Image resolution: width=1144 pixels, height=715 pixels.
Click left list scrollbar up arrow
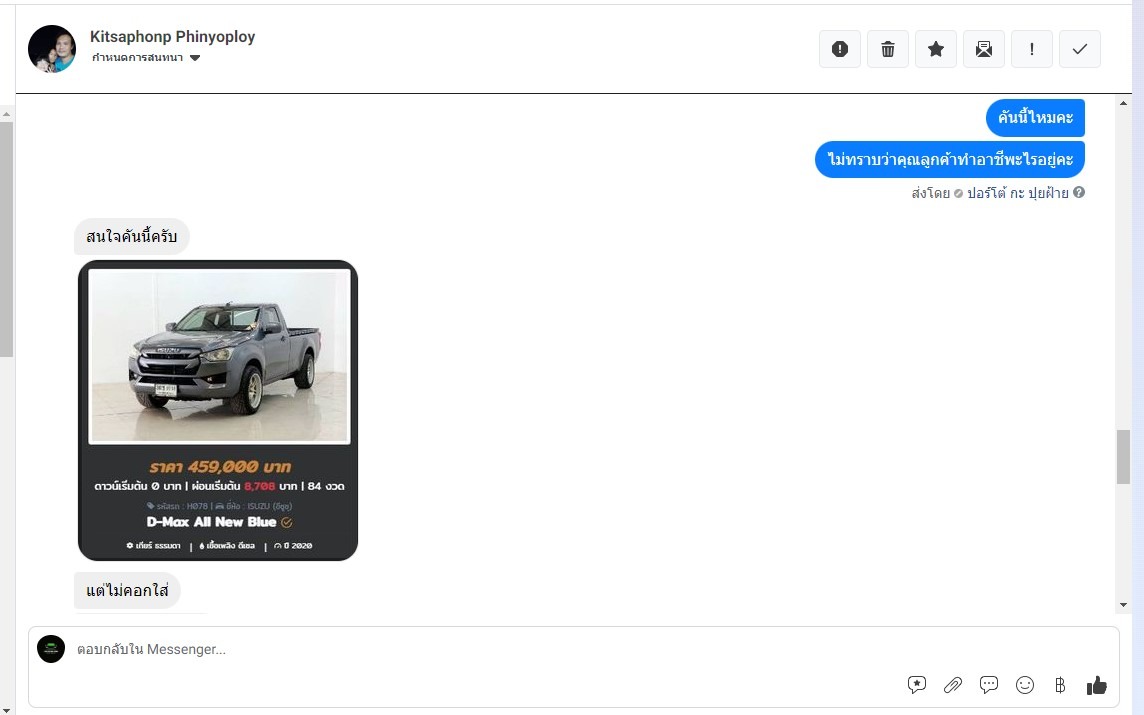(x=7, y=115)
